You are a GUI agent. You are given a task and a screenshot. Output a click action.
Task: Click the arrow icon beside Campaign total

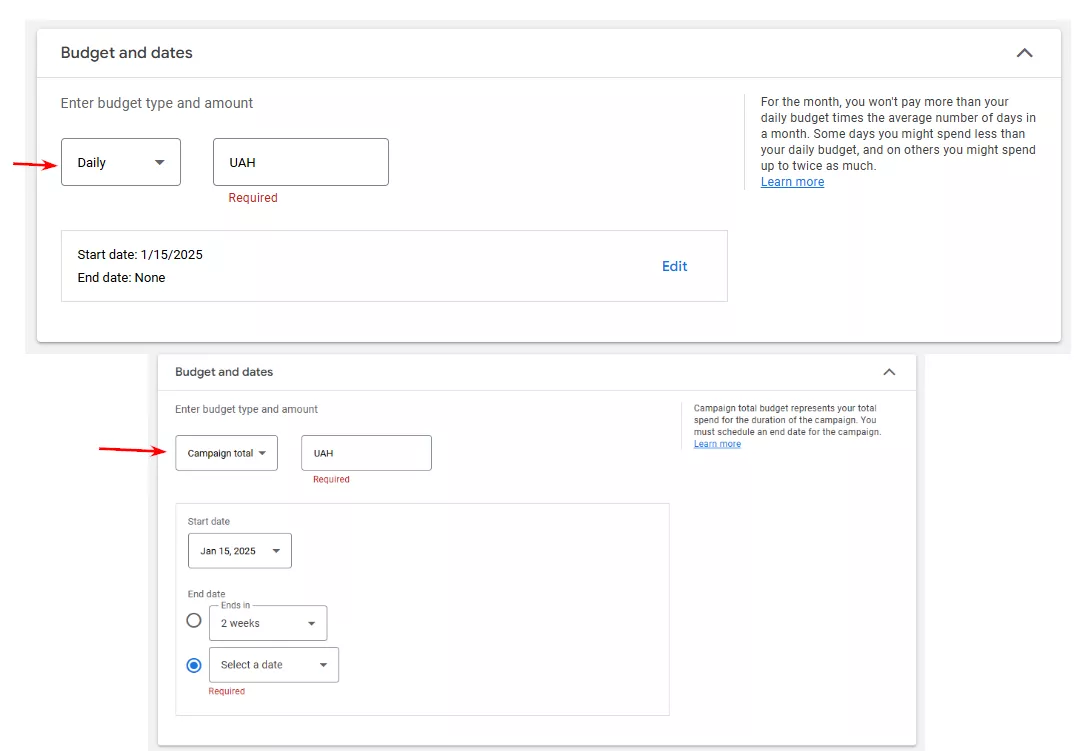262,453
